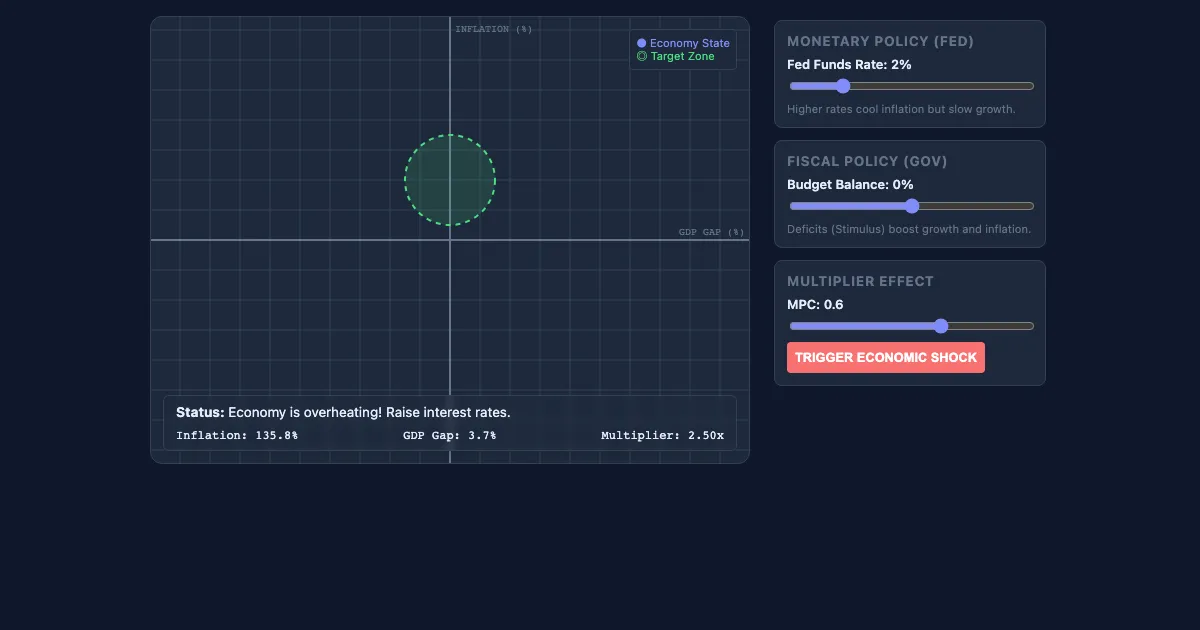Click the MPC slider handle
Screen dimensions: 1200x630
(x=940, y=326)
